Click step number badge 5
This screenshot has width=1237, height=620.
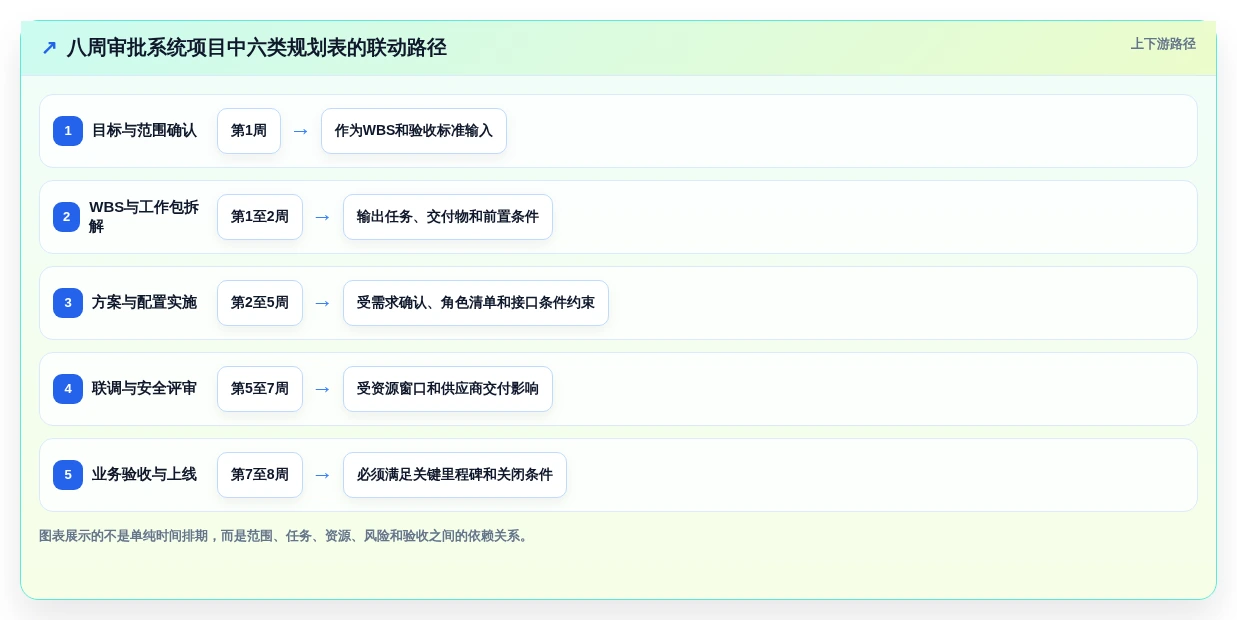click(x=68, y=475)
